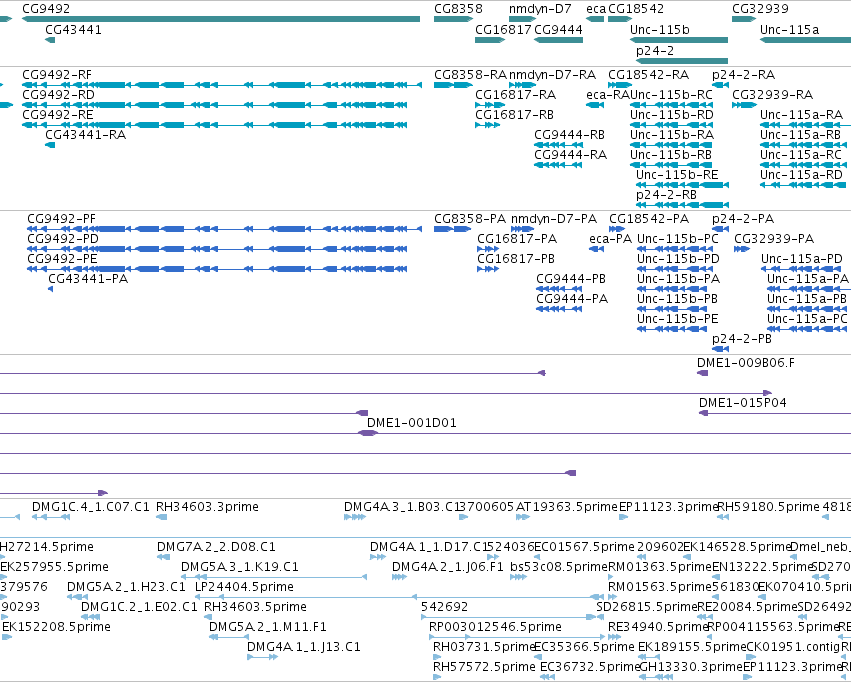Click transcript CG8358-RA
Image resolution: width=851 pixels, height=682 pixels.
coord(471,75)
